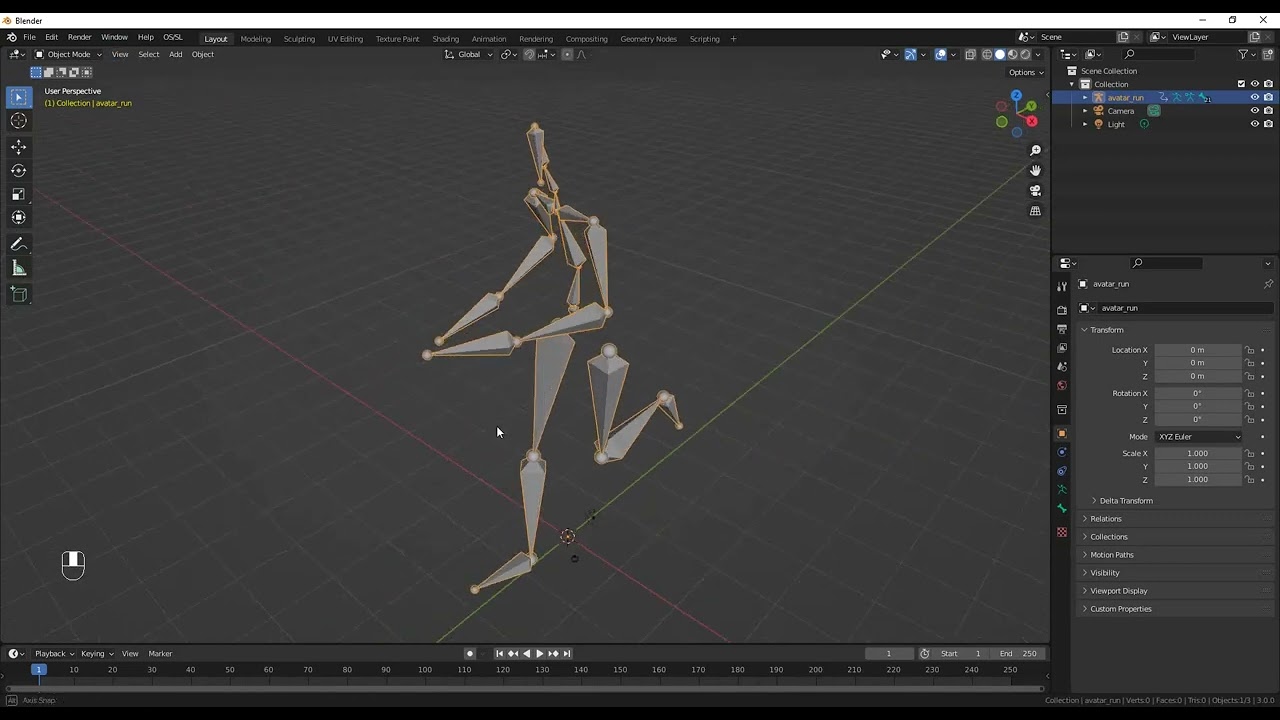Screen dimensions: 1280x720
Task: Open the Tool properties tab
Action: pos(1062,287)
